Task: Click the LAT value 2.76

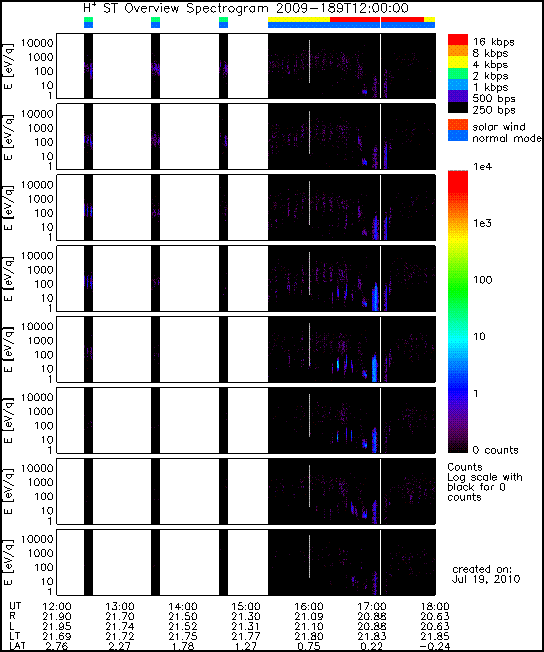Action: tap(57, 646)
